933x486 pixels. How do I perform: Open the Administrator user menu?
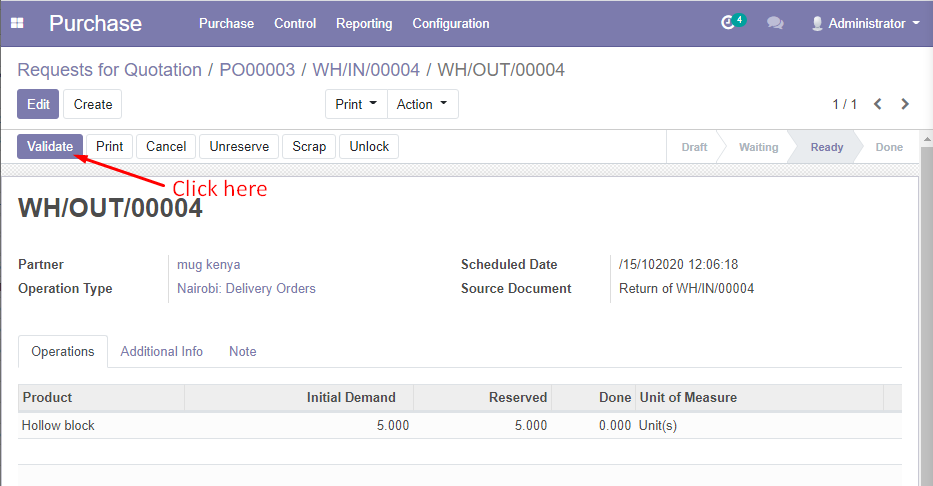[x=866, y=23]
